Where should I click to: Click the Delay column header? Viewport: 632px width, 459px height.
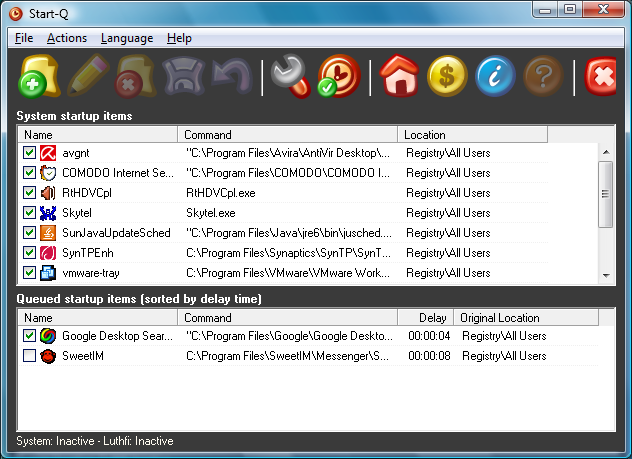pyautogui.click(x=426, y=318)
